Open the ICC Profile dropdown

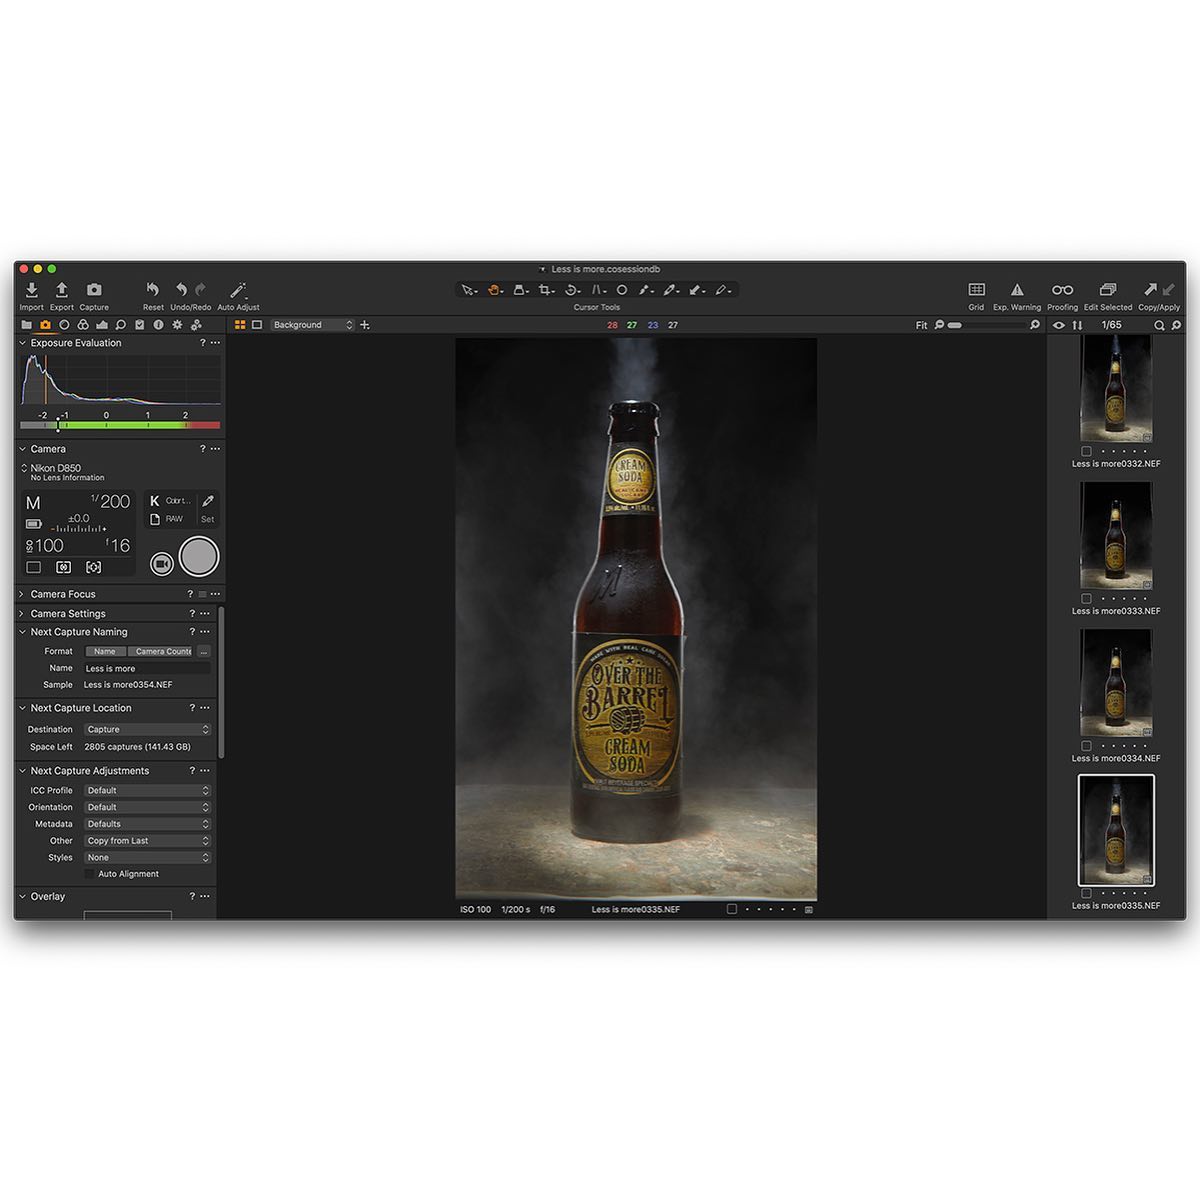147,790
